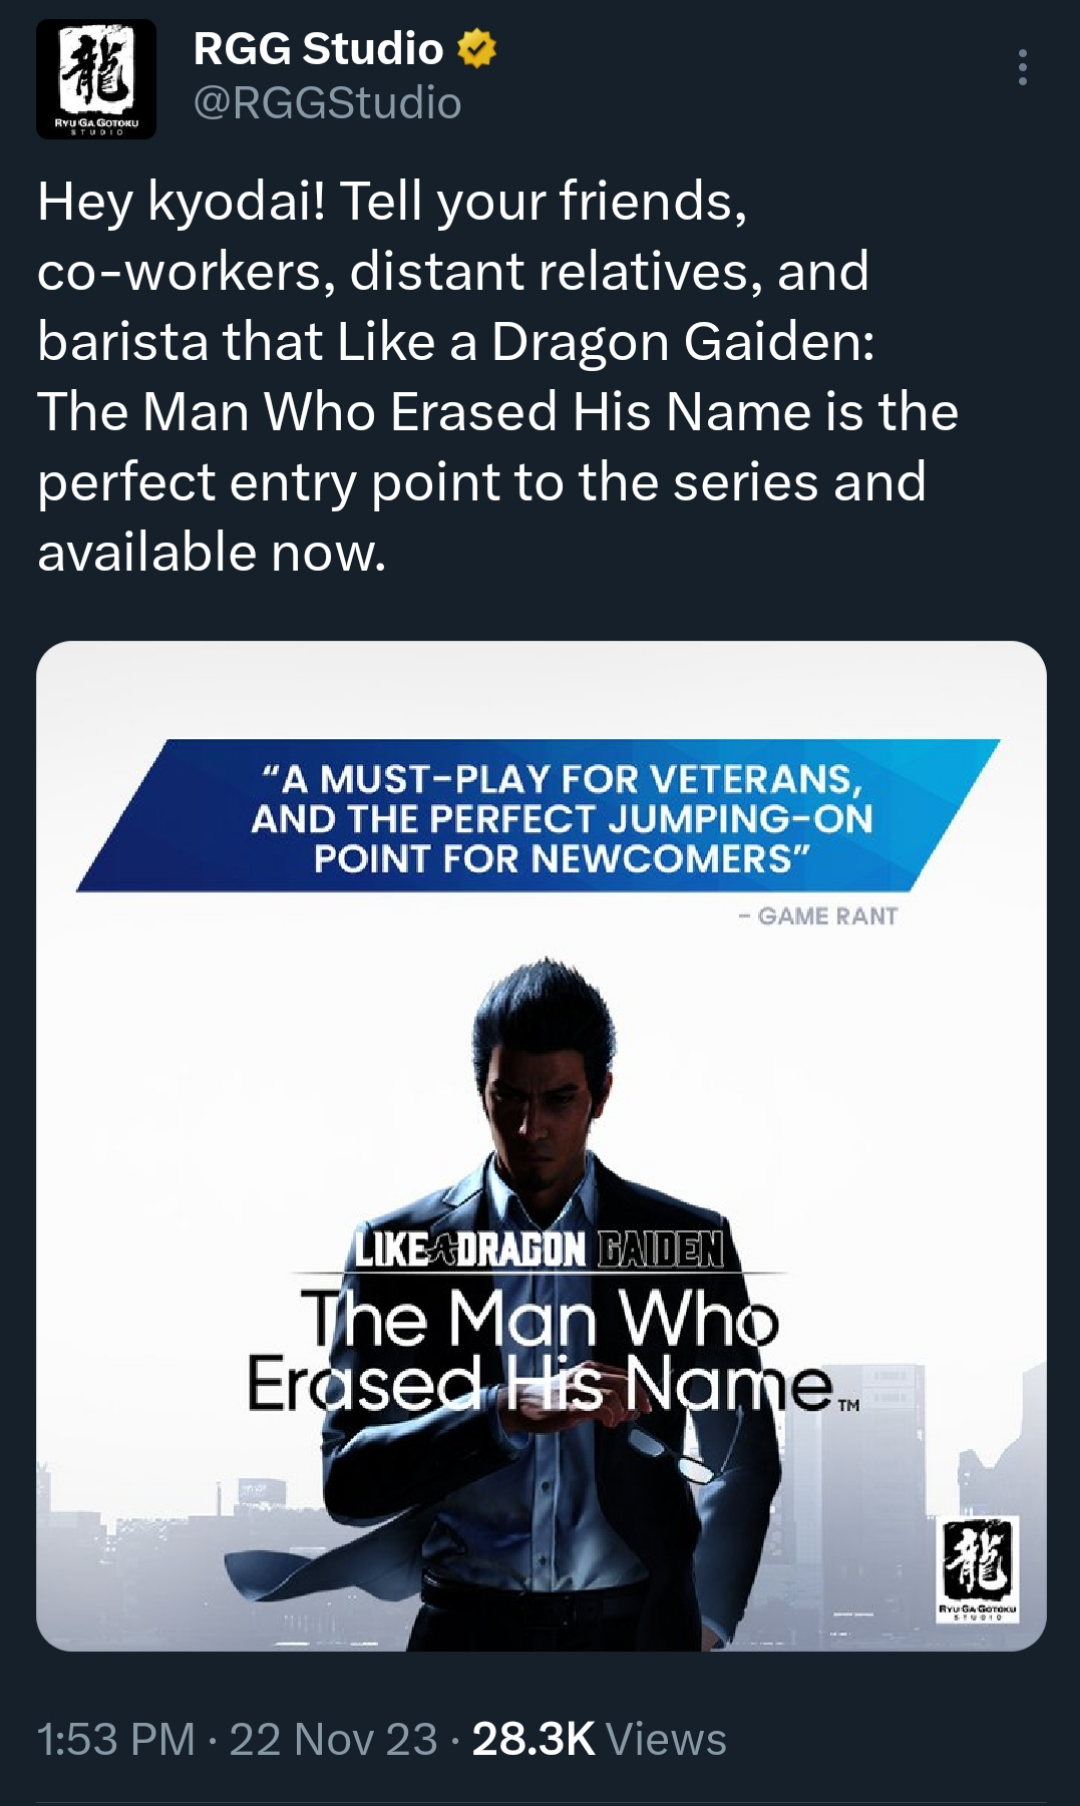The image size is (1080, 1806).
Task: Tap the Game Rant attribution text
Action: 819,916
